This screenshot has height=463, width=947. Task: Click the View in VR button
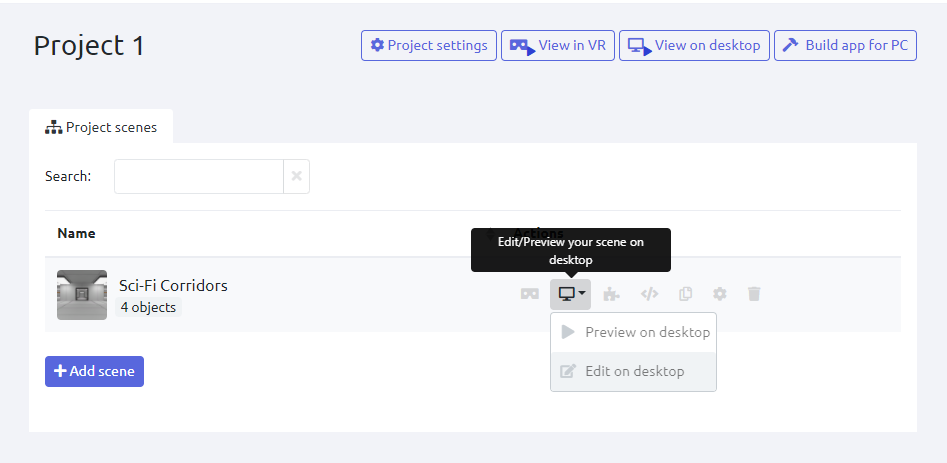pos(558,45)
